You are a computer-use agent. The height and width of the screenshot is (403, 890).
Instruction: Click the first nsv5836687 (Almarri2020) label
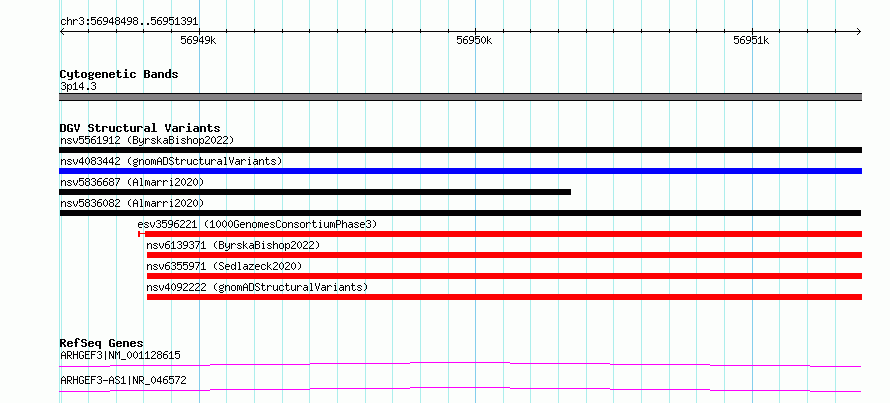tap(132, 182)
